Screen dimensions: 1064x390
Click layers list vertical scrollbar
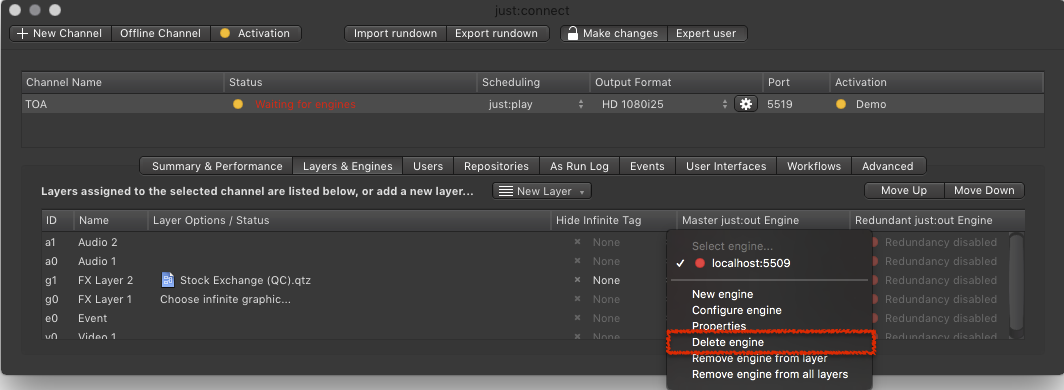pos(1016,281)
